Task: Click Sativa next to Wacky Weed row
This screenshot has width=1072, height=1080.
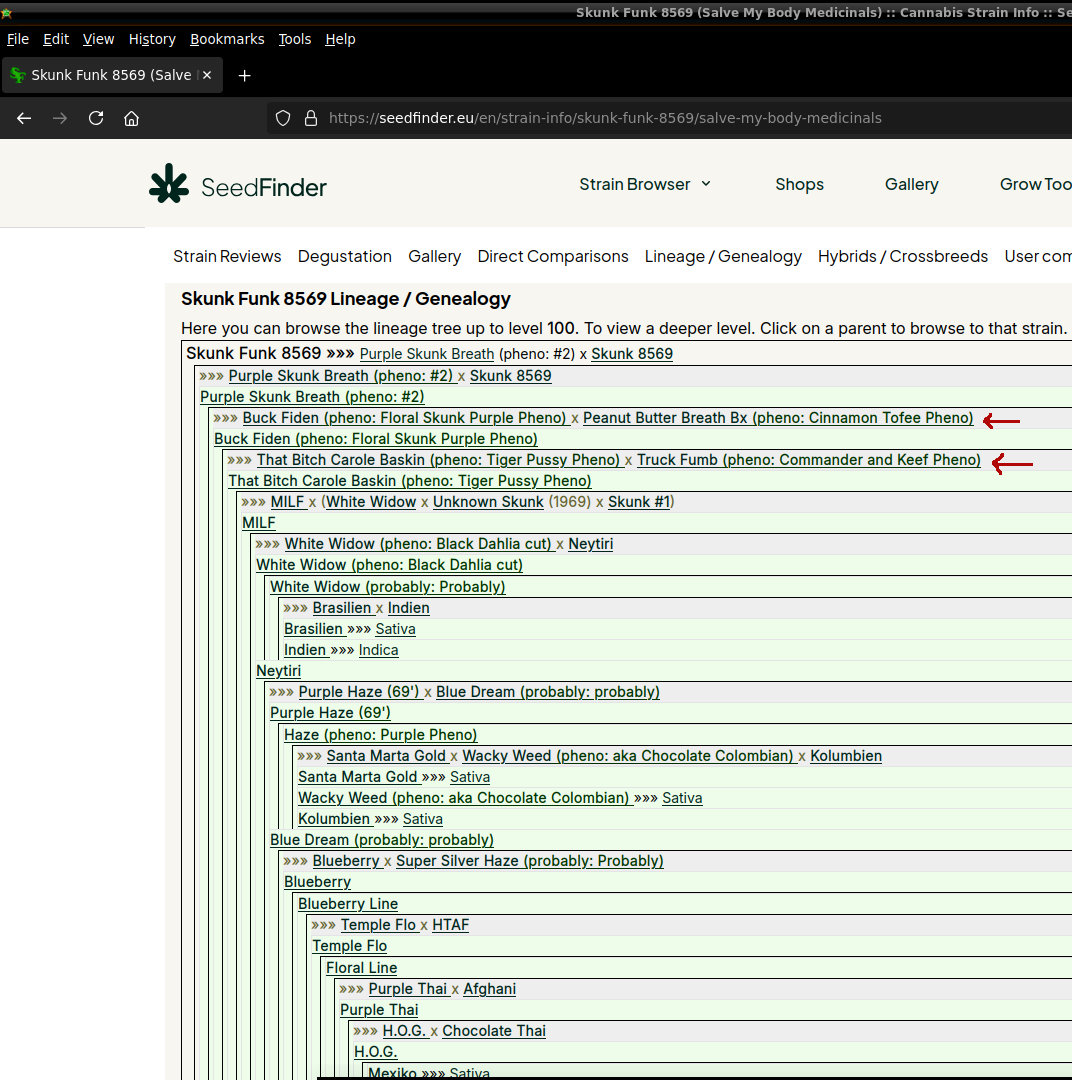Action: pos(682,798)
